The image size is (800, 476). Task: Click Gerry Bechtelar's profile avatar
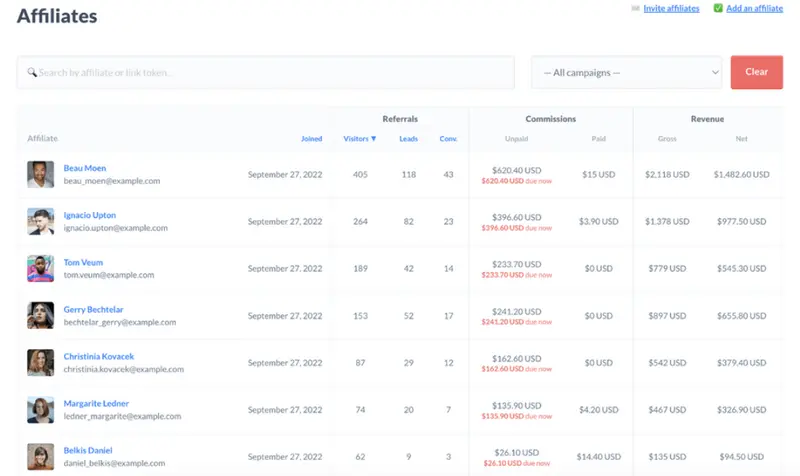(x=40, y=315)
